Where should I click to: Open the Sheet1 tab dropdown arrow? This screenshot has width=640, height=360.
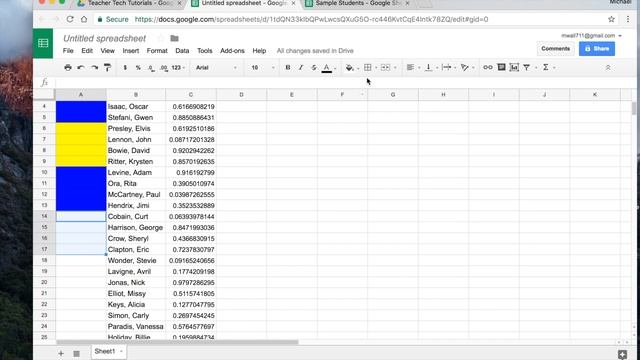(x=121, y=351)
